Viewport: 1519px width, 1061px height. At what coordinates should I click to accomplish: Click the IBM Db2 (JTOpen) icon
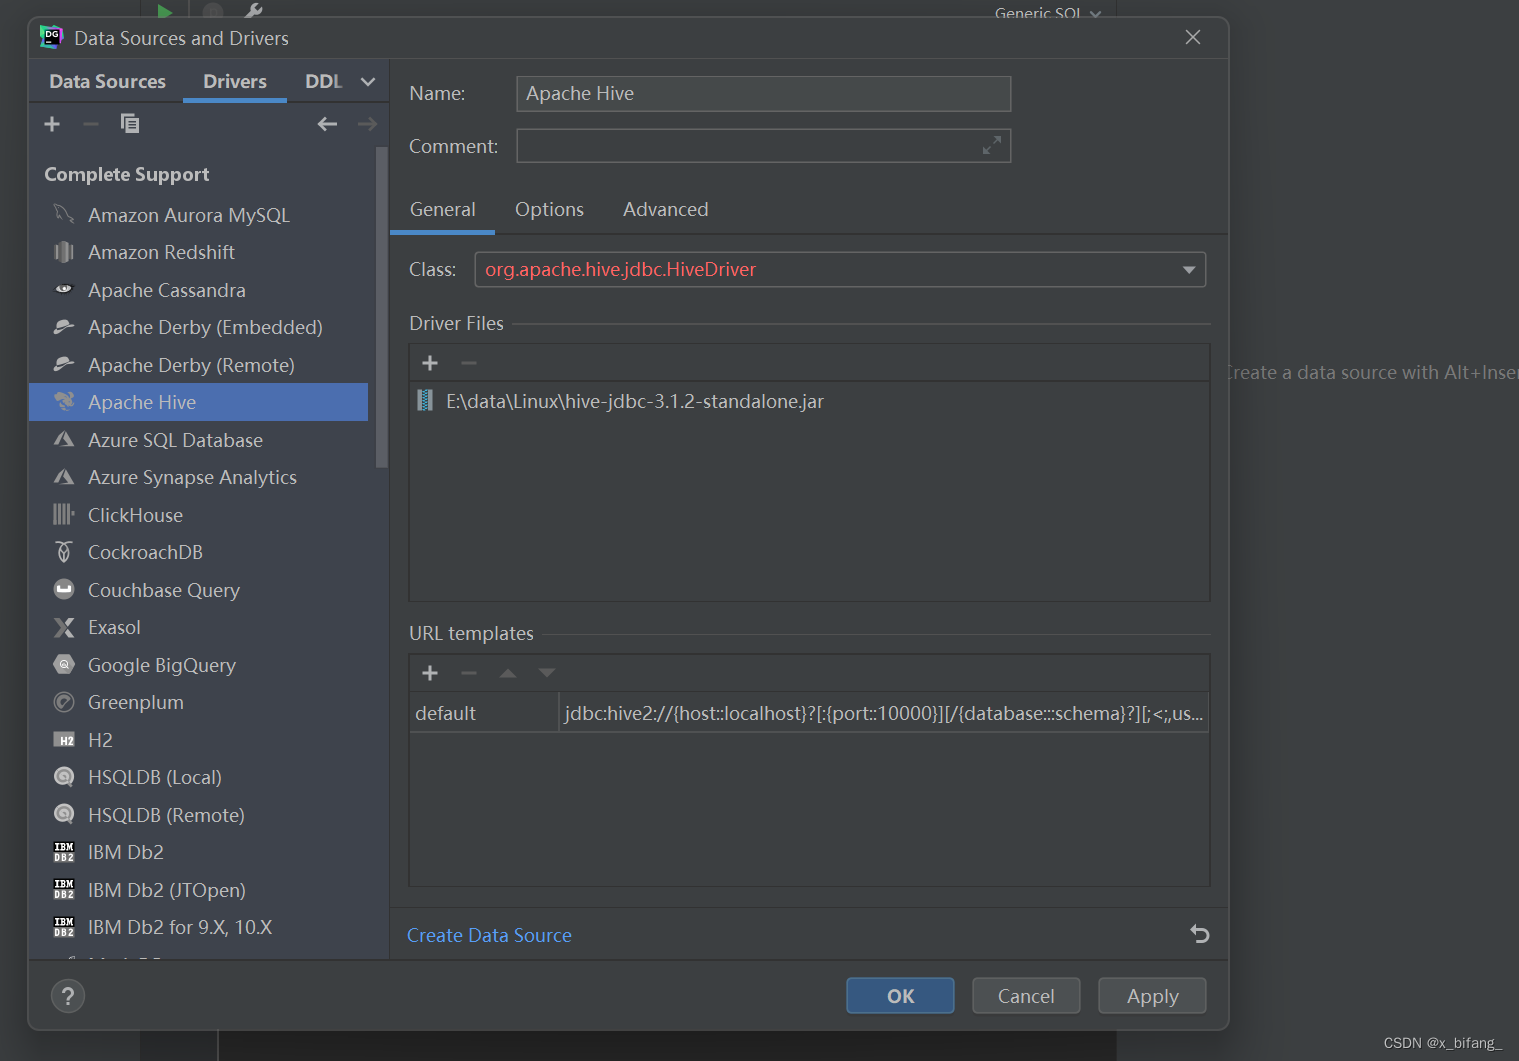pyautogui.click(x=64, y=889)
